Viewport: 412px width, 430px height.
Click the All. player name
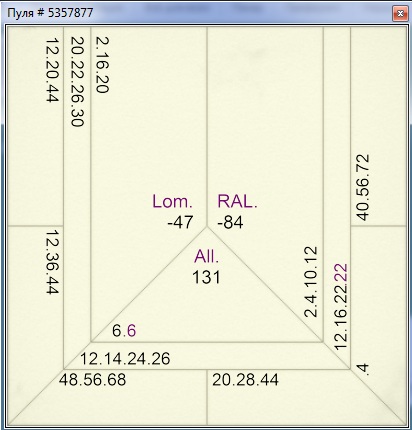[207, 256]
